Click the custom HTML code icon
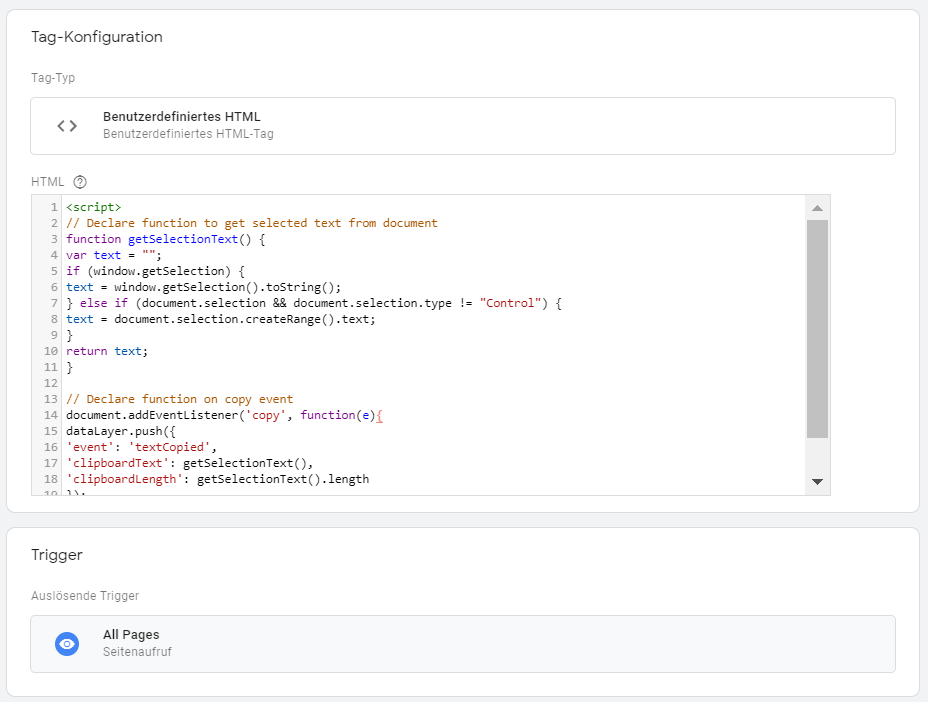Viewport: 928px width, 702px height. click(66, 125)
